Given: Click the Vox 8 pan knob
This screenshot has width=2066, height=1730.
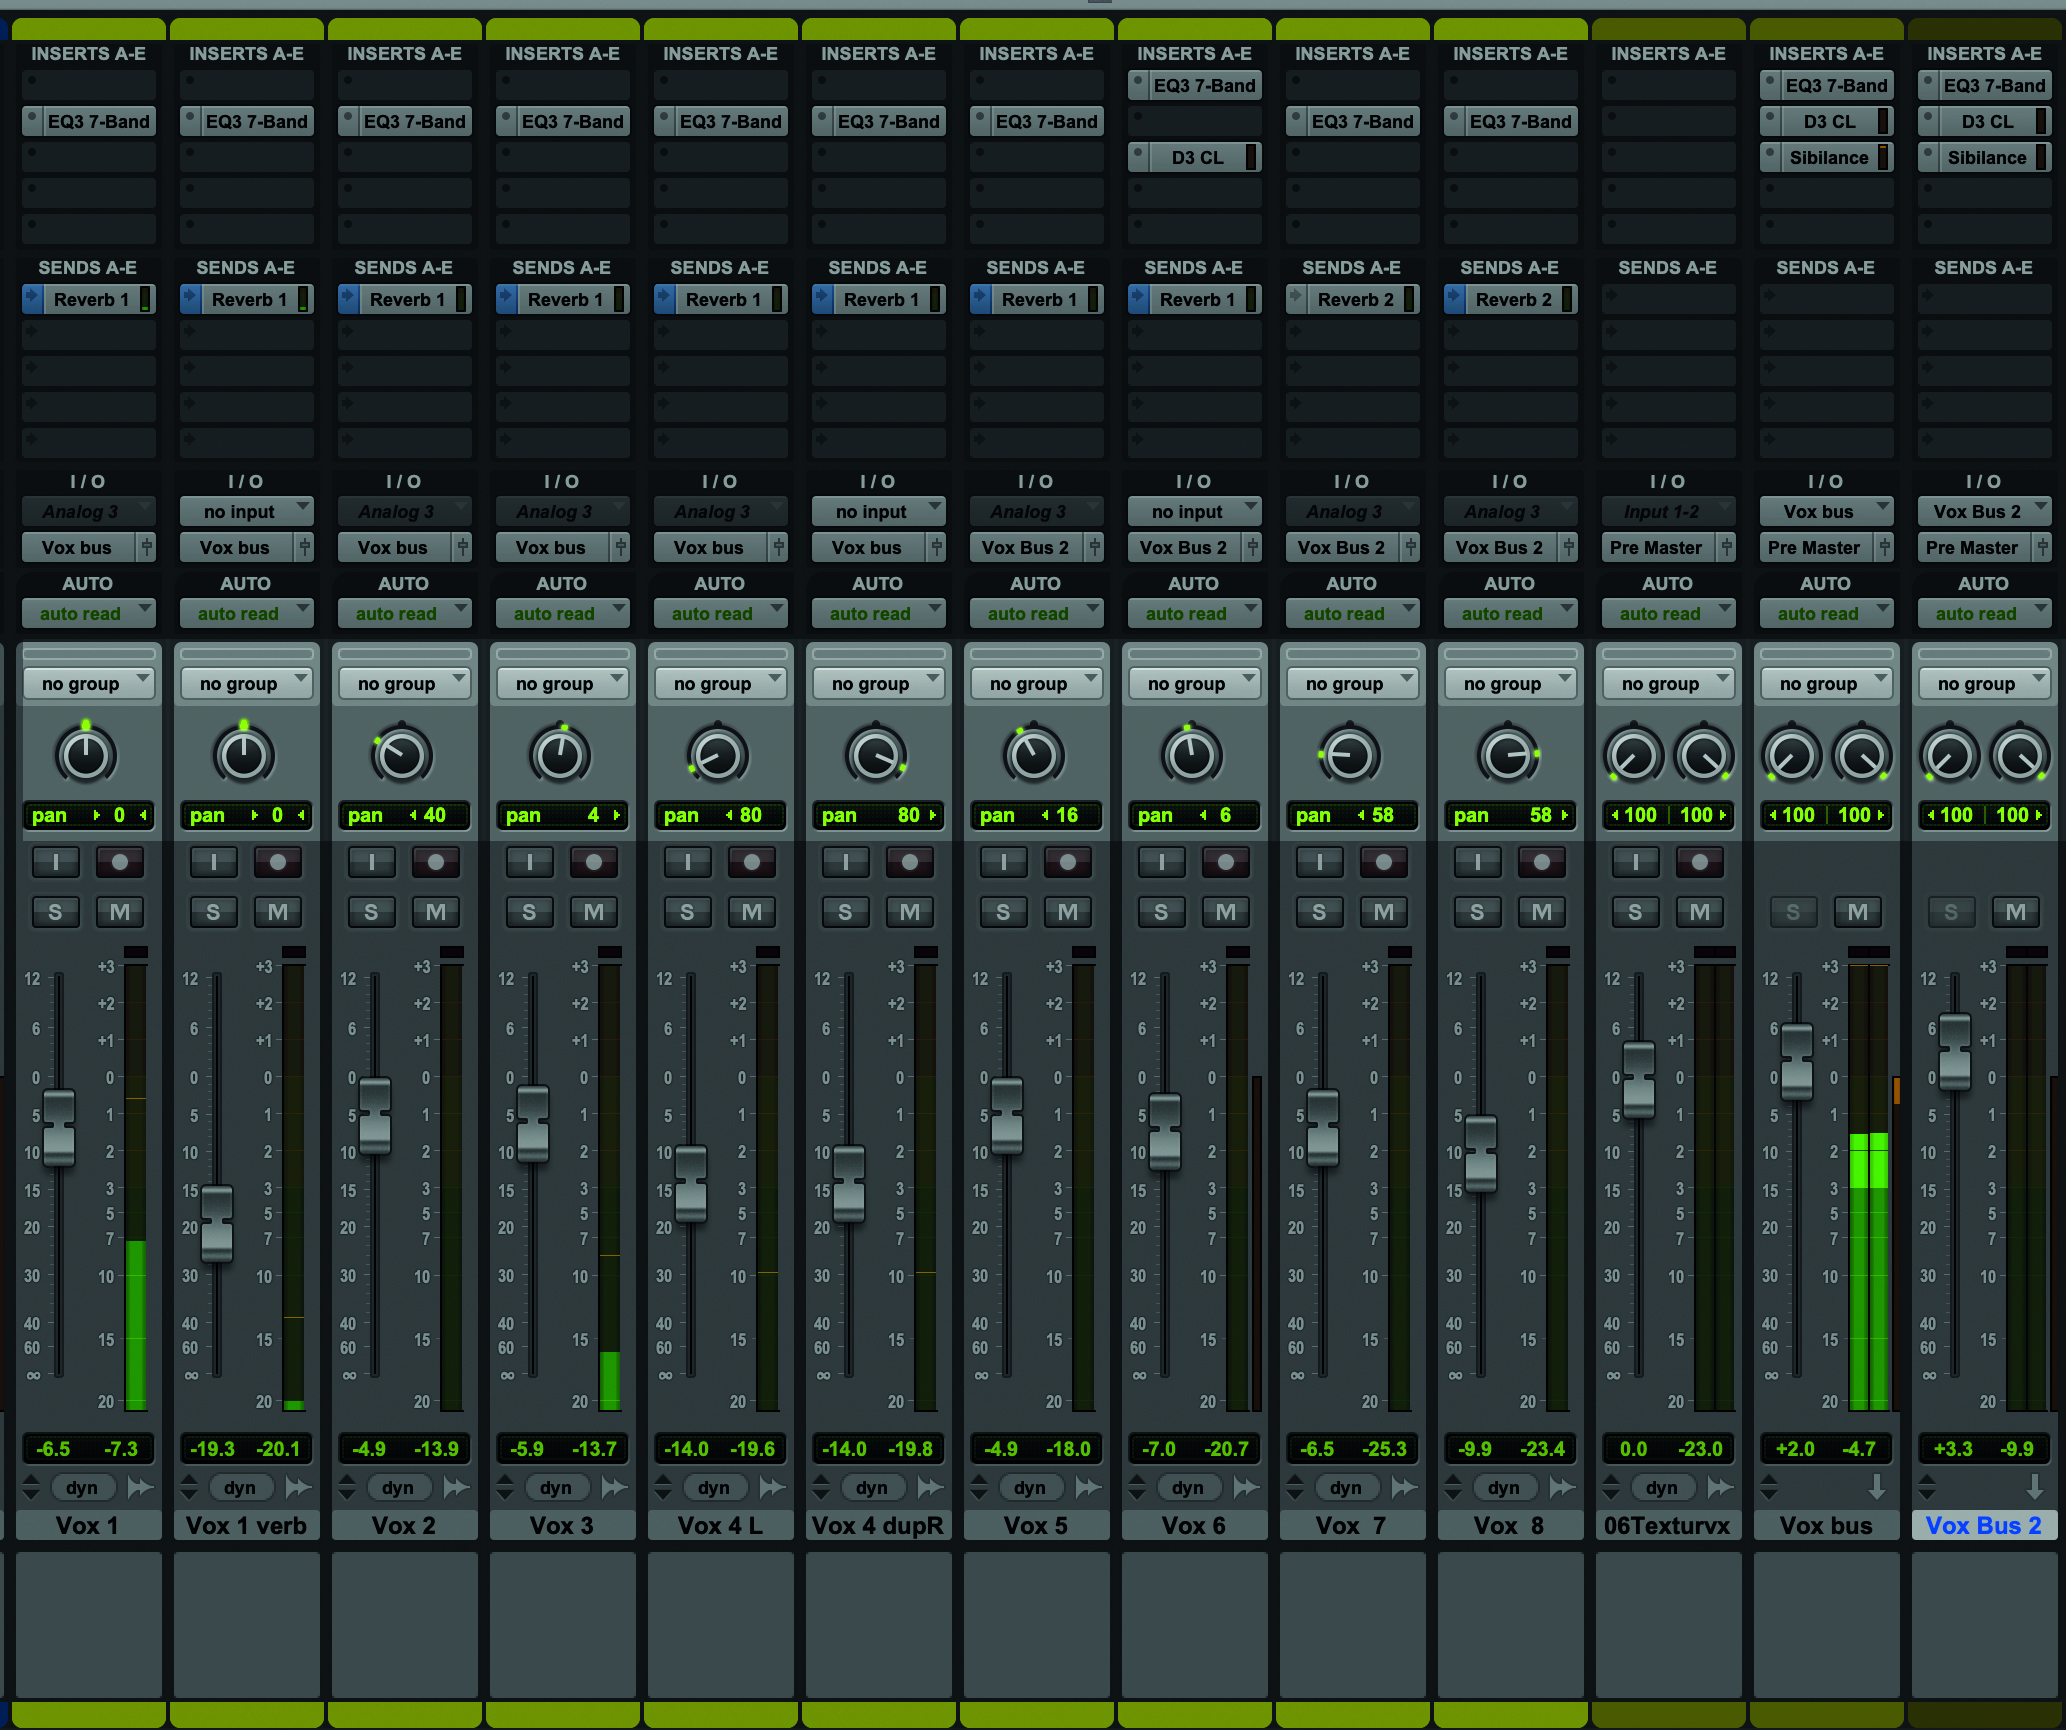Looking at the screenshot, I should tap(1508, 755).
